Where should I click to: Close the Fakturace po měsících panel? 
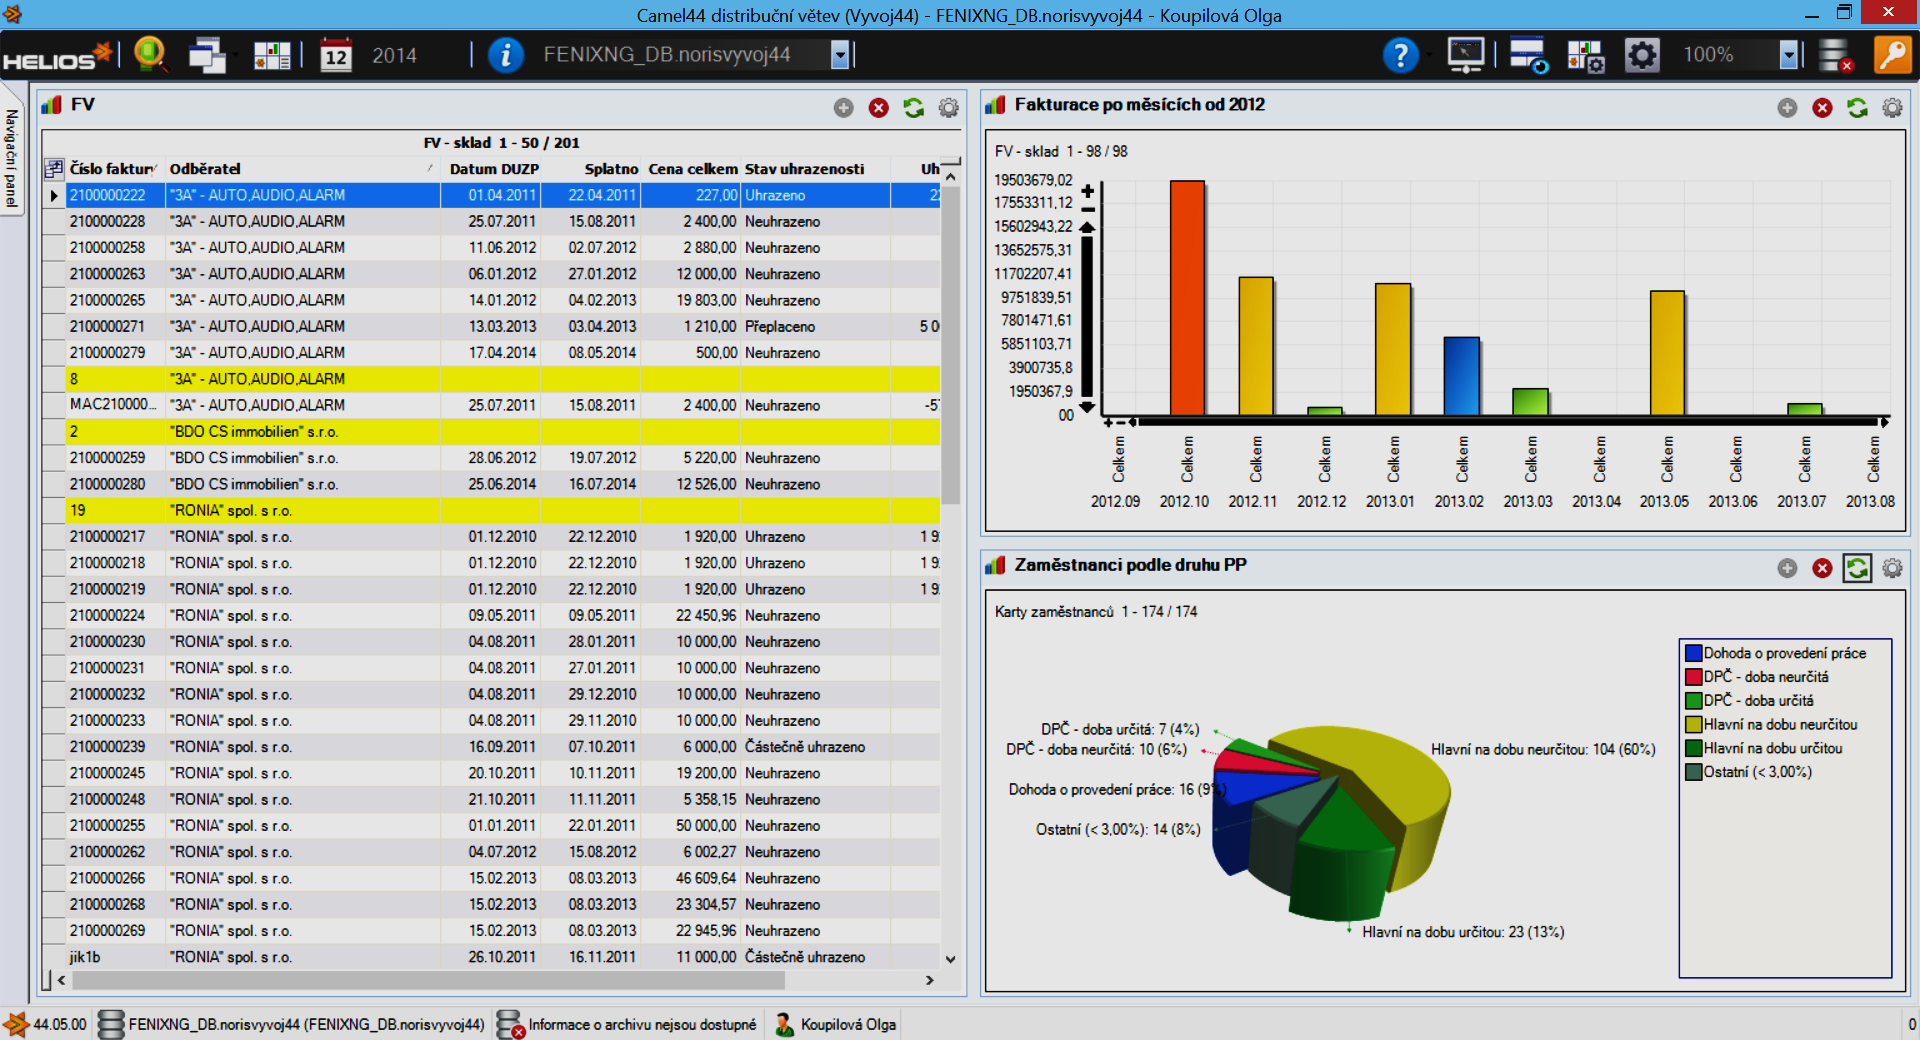click(x=1823, y=108)
